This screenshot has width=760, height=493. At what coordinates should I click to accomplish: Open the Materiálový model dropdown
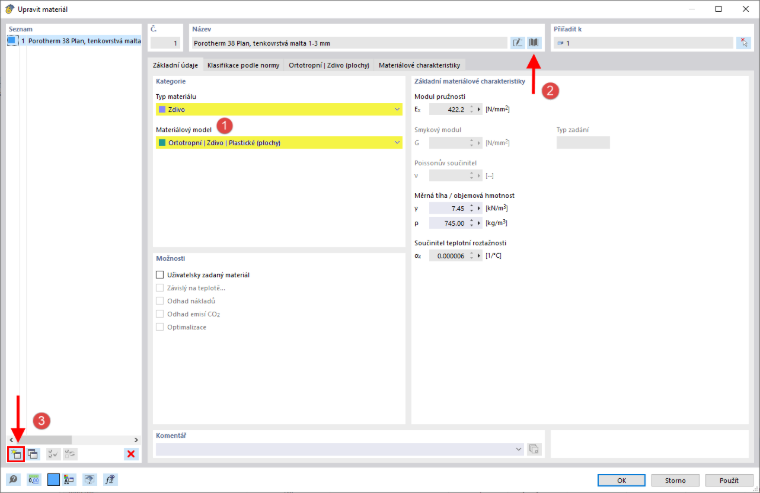coord(279,143)
